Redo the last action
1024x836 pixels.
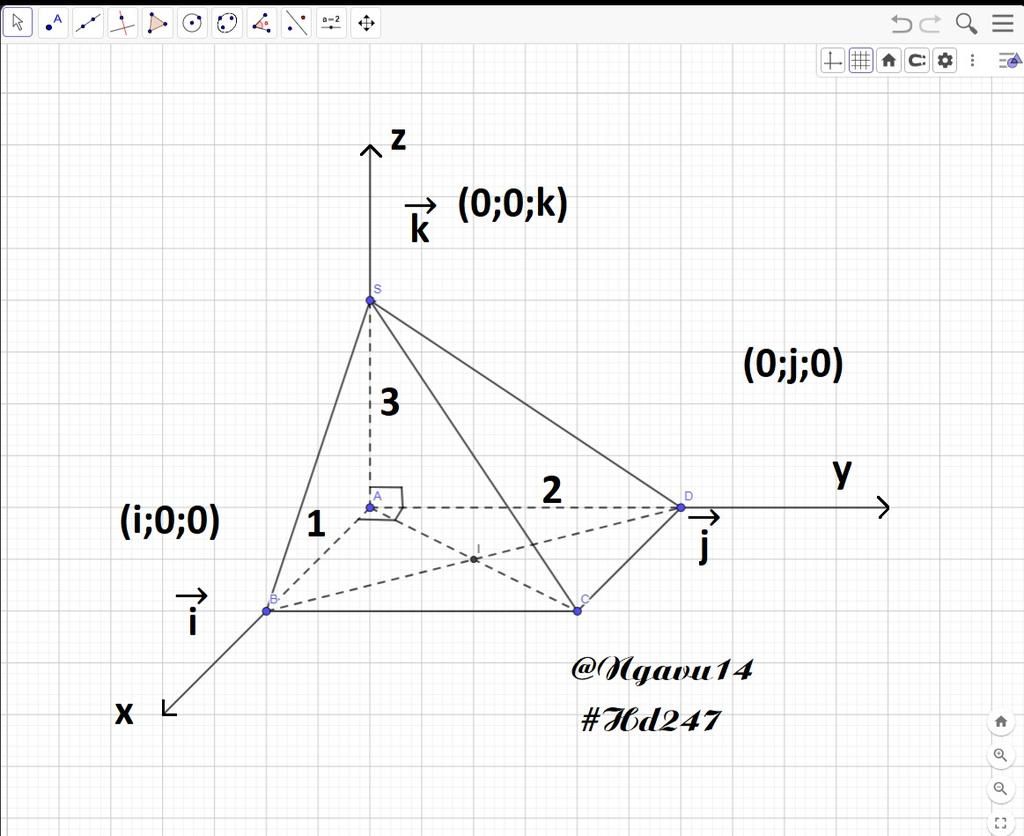pos(930,24)
